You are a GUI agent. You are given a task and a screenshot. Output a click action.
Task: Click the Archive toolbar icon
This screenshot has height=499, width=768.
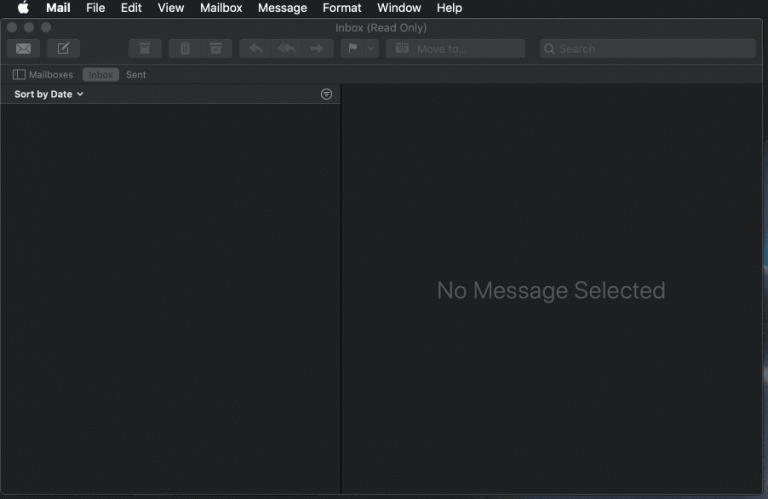(145, 48)
